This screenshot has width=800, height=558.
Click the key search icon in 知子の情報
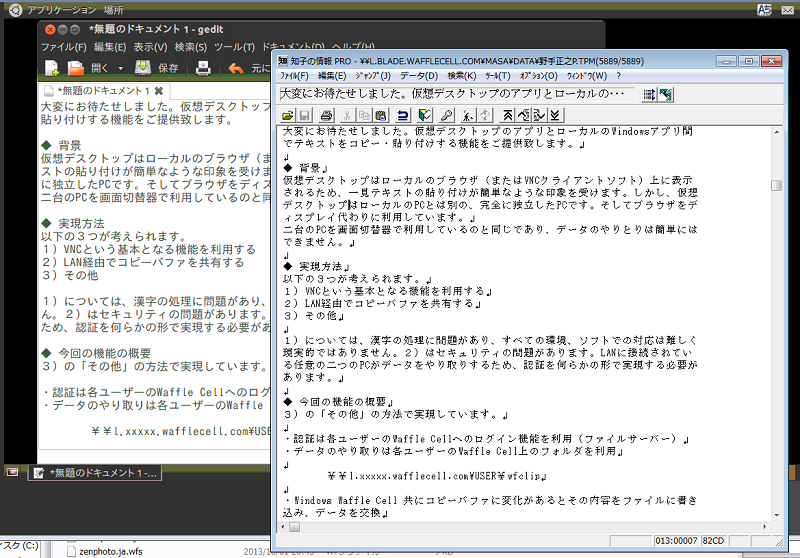tap(446, 115)
